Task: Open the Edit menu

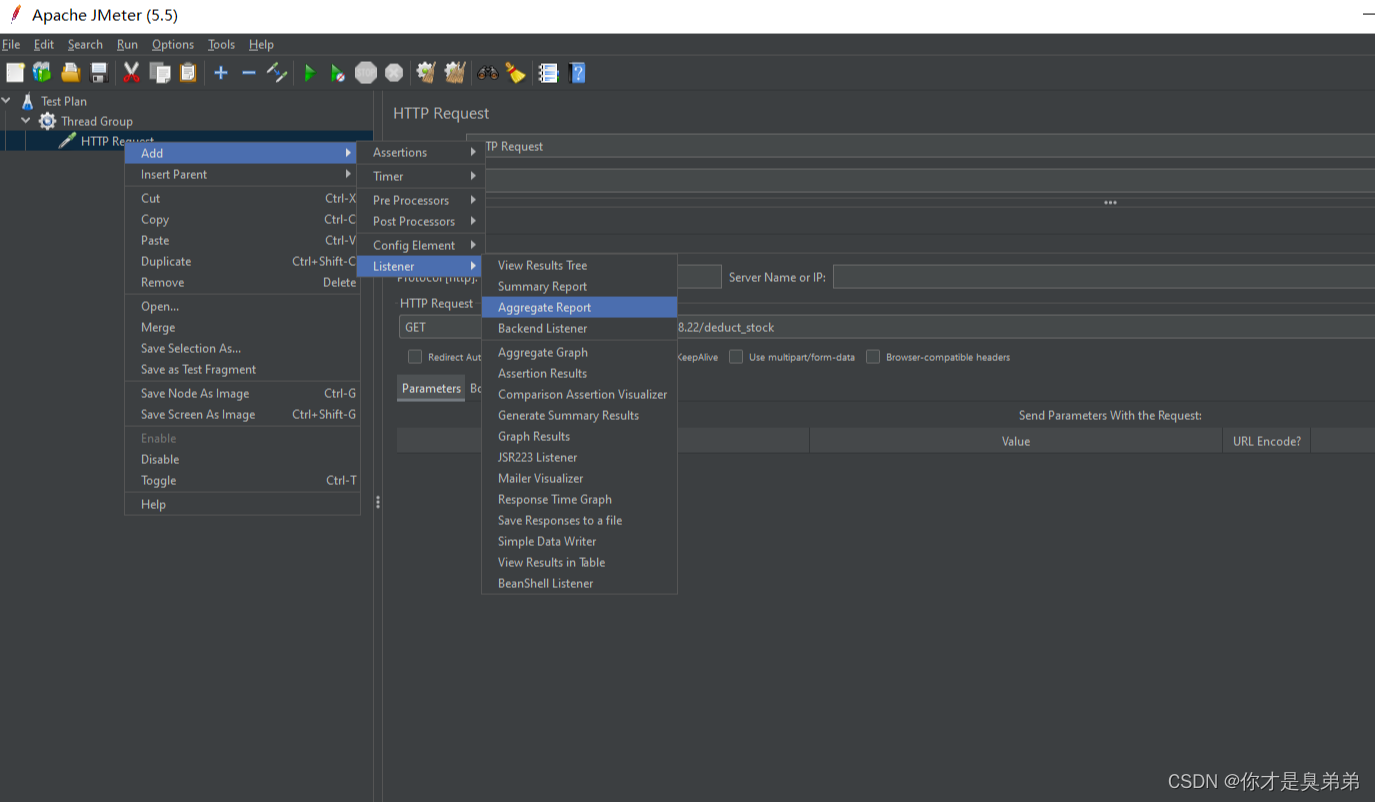Action: (44, 44)
